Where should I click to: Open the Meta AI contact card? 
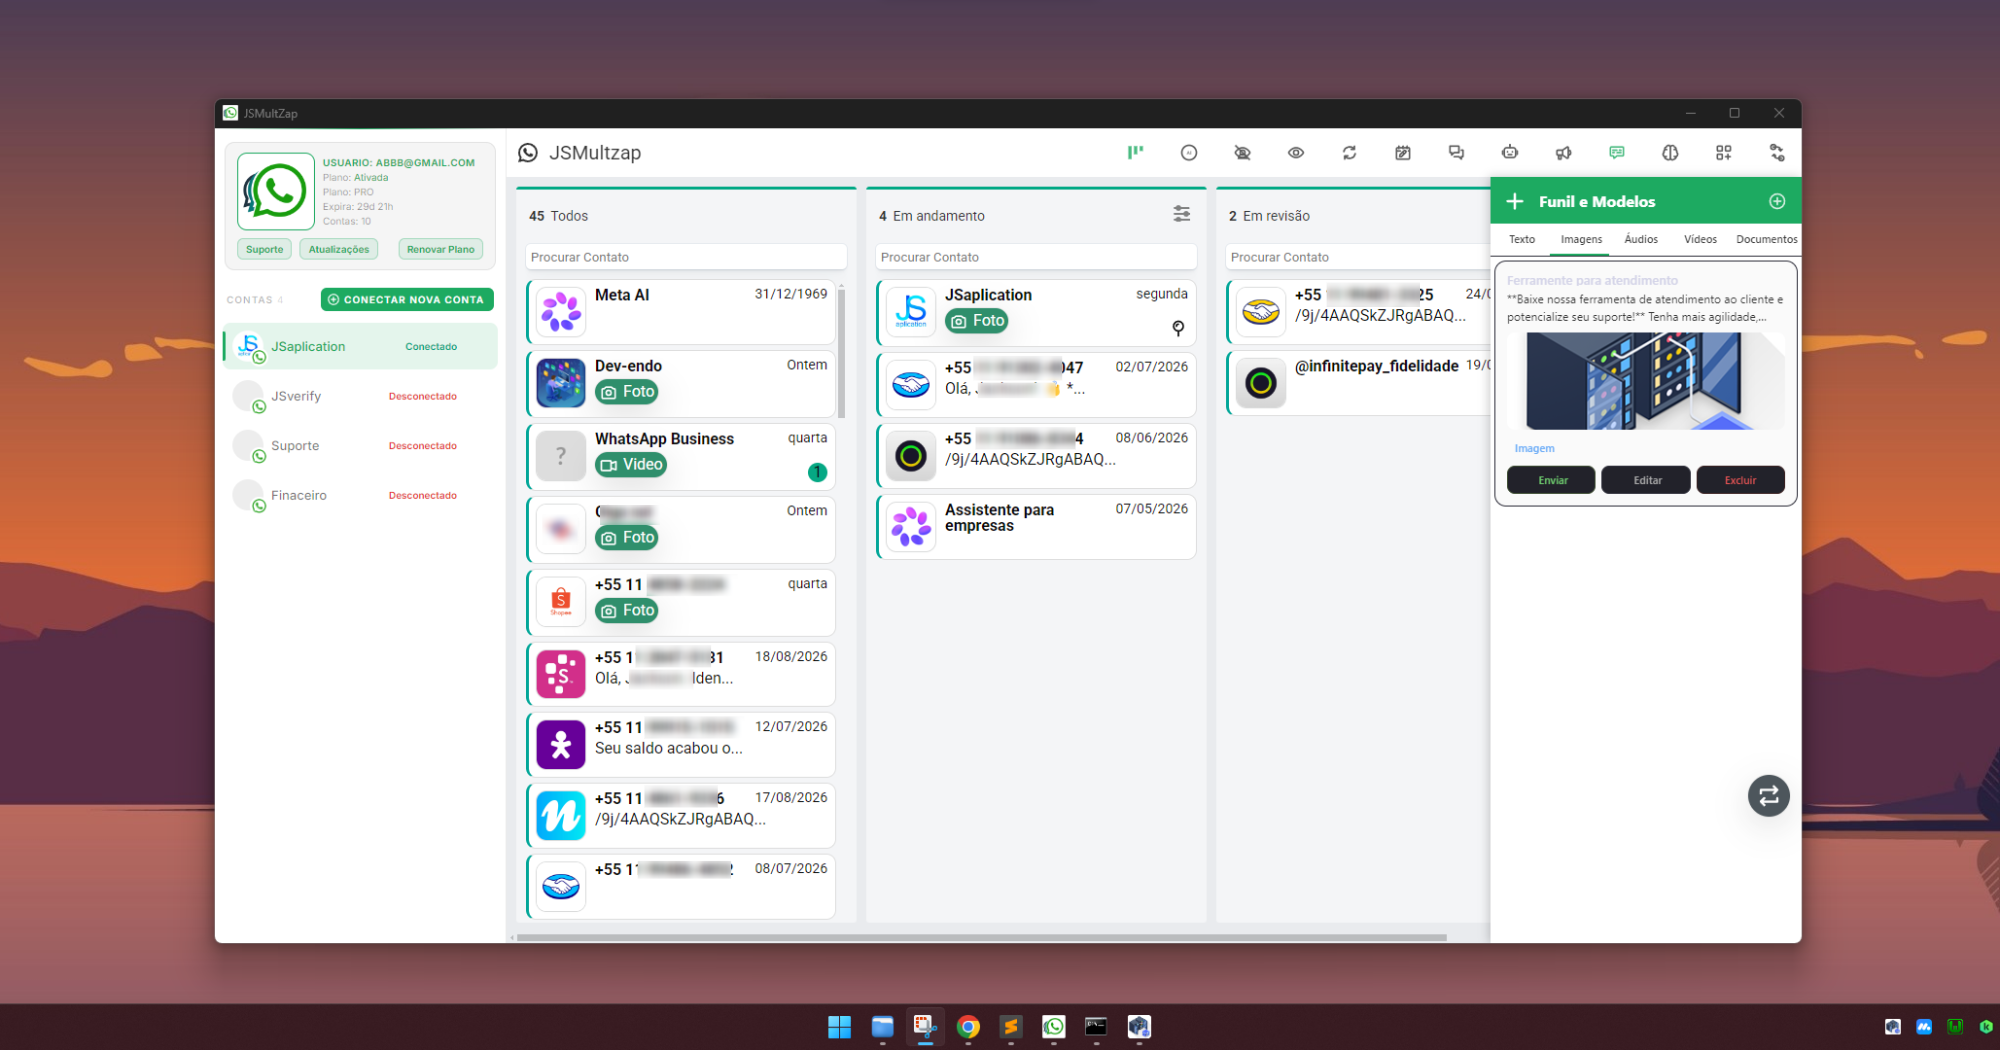click(x=681, y=312)
